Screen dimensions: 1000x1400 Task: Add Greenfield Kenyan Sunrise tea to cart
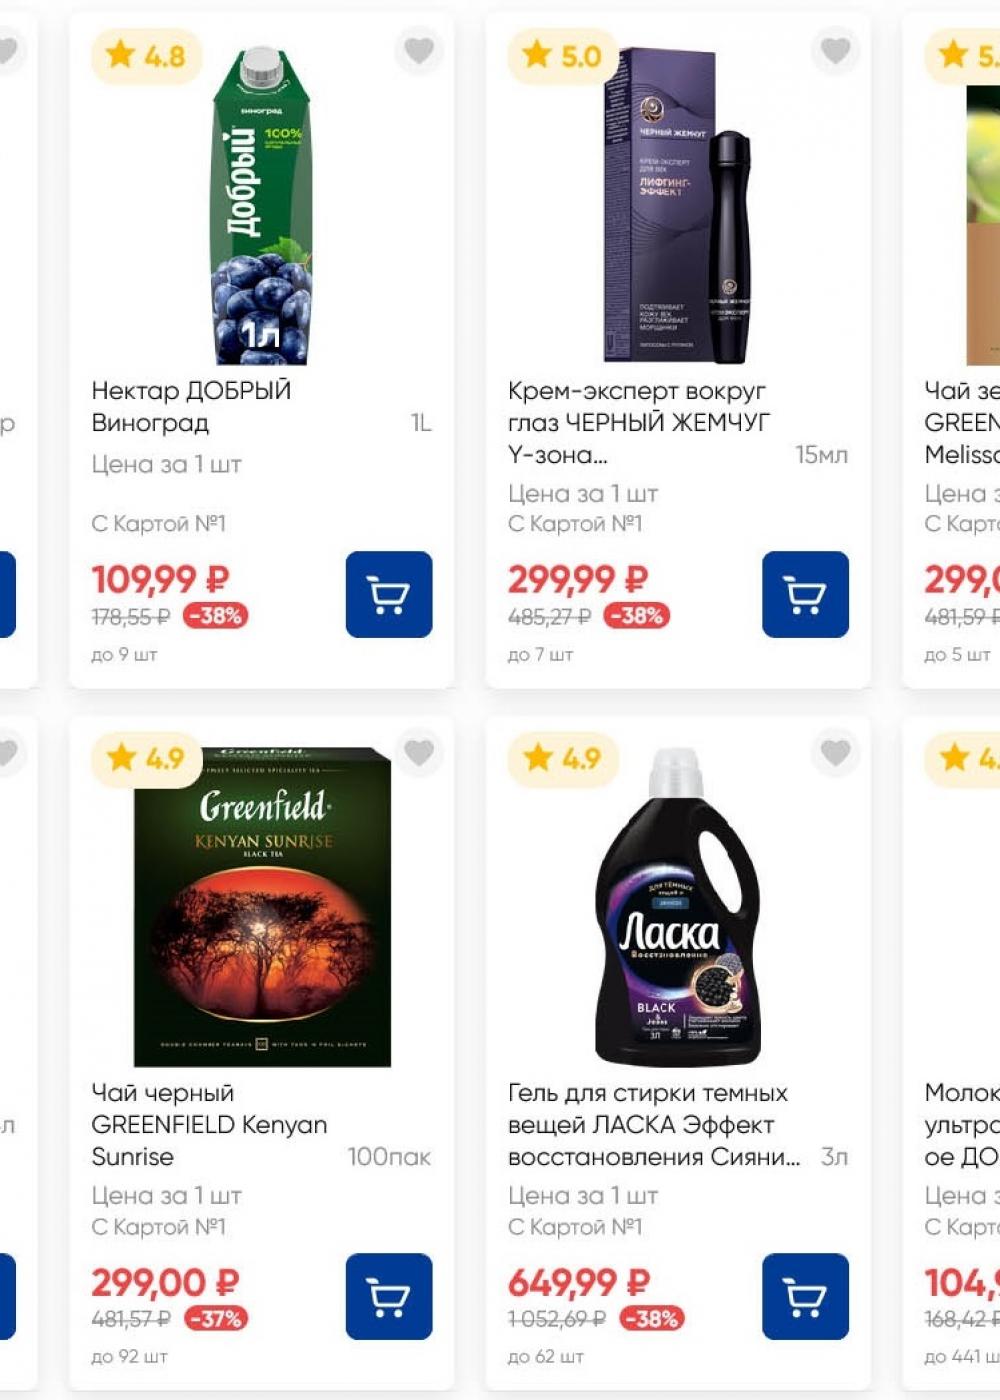click(x=389, y=1296)
